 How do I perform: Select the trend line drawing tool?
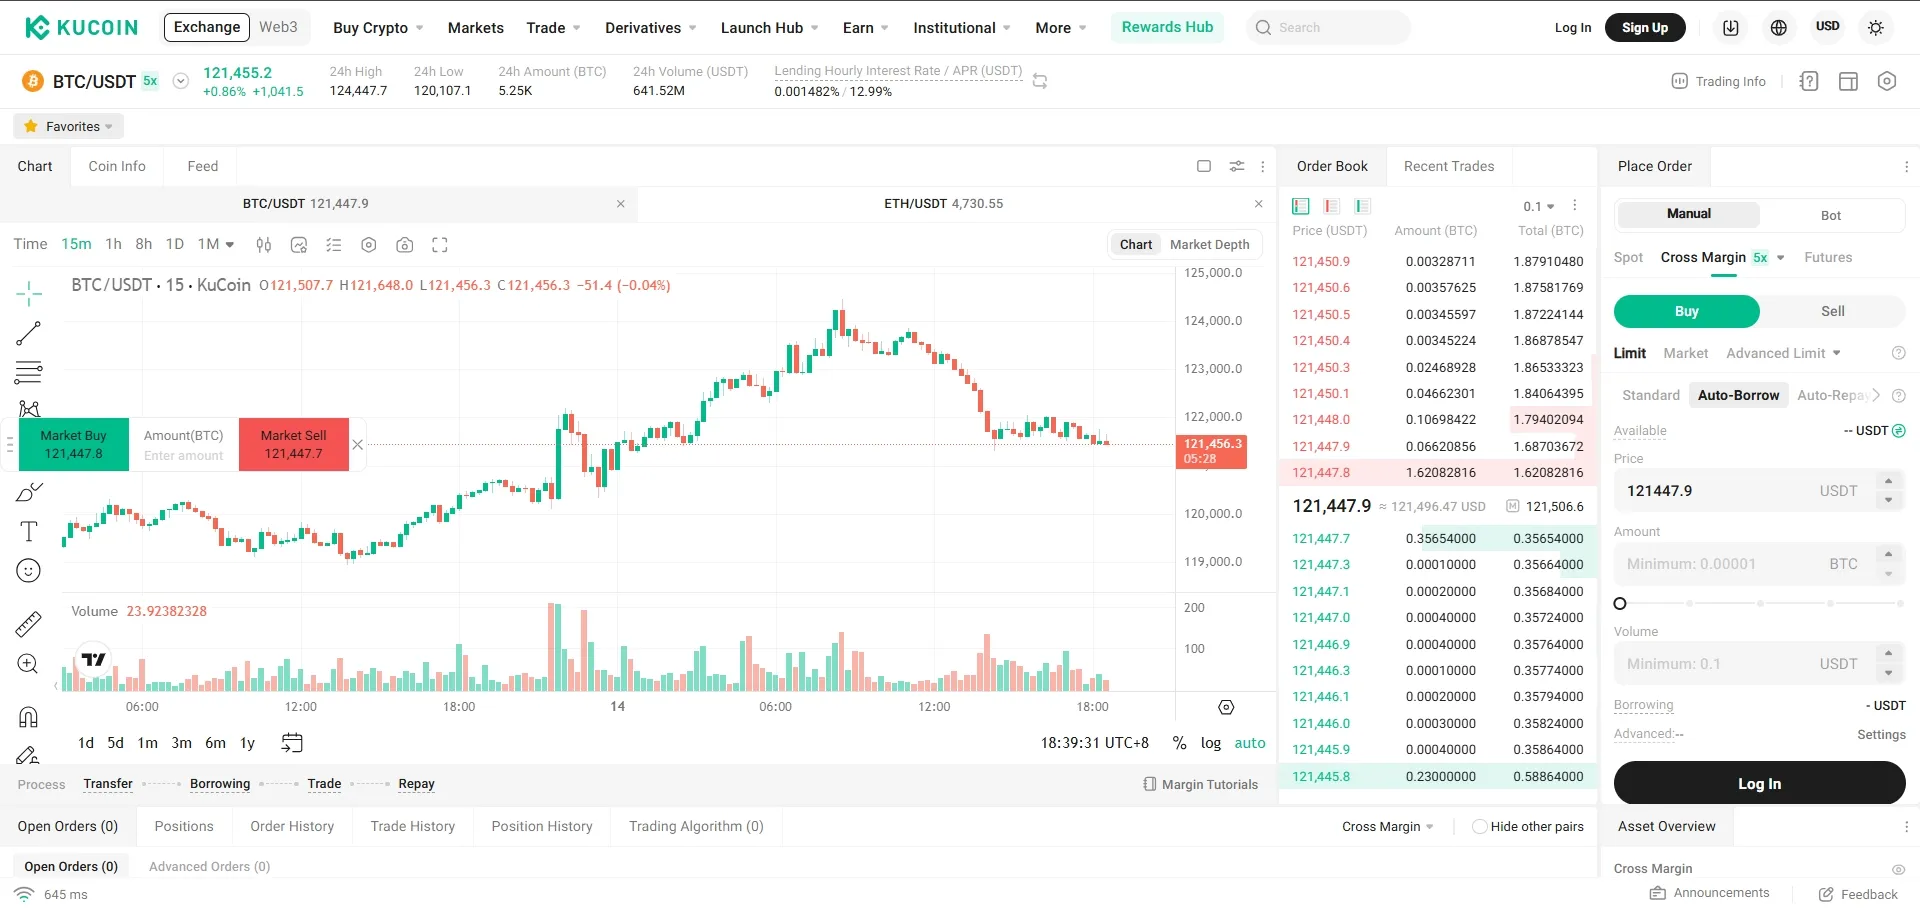(29, 333)
